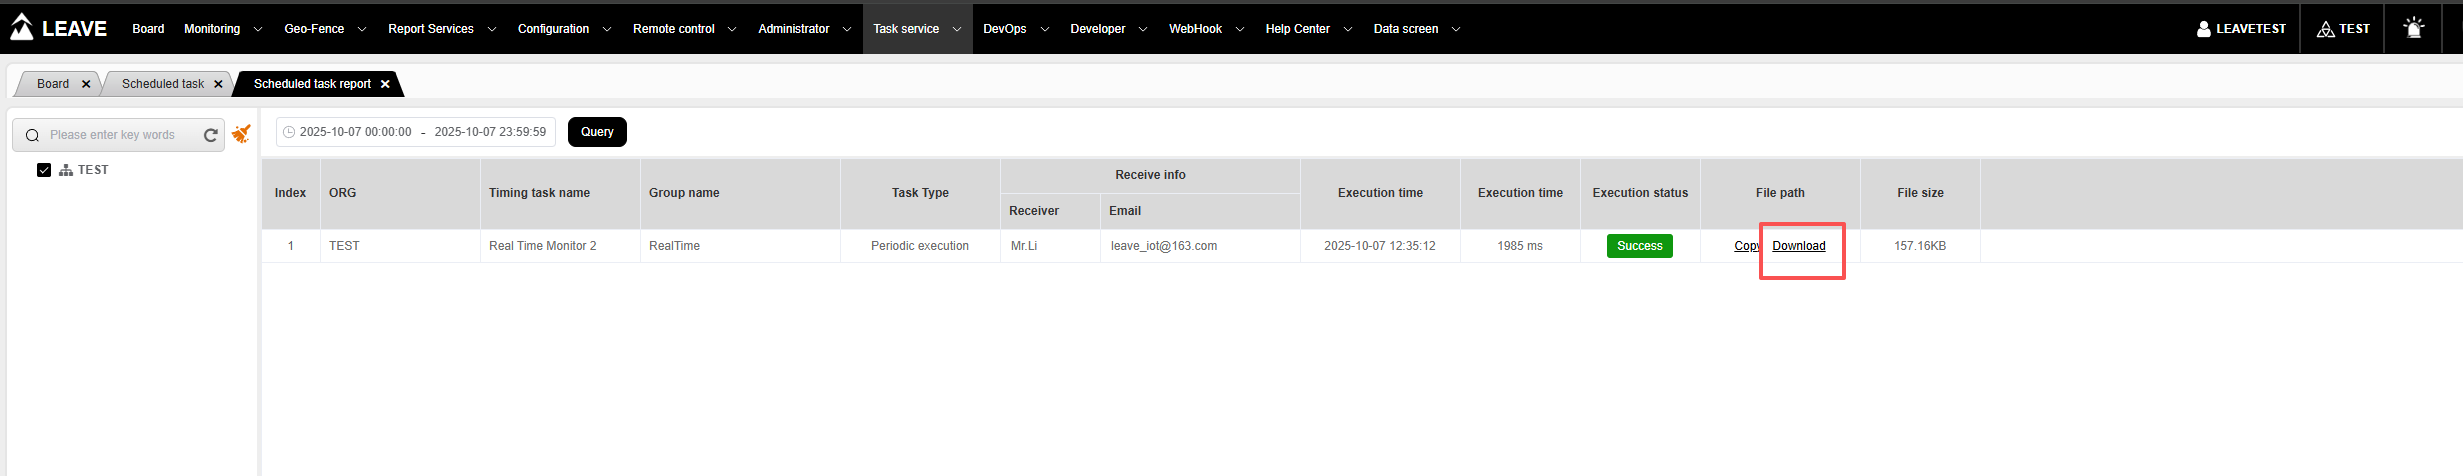Image resolution: width=2463 pixels, height=476 pixels.
Task: Switch to the Scheduled task tab
Action: click(162, 84)
